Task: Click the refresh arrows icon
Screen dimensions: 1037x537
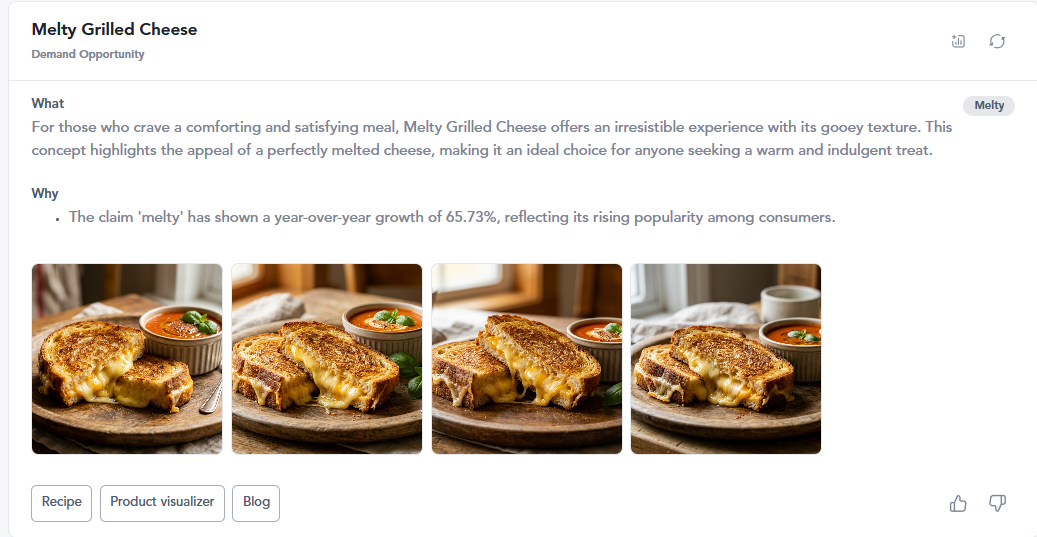Action: (x=997, y=41)
